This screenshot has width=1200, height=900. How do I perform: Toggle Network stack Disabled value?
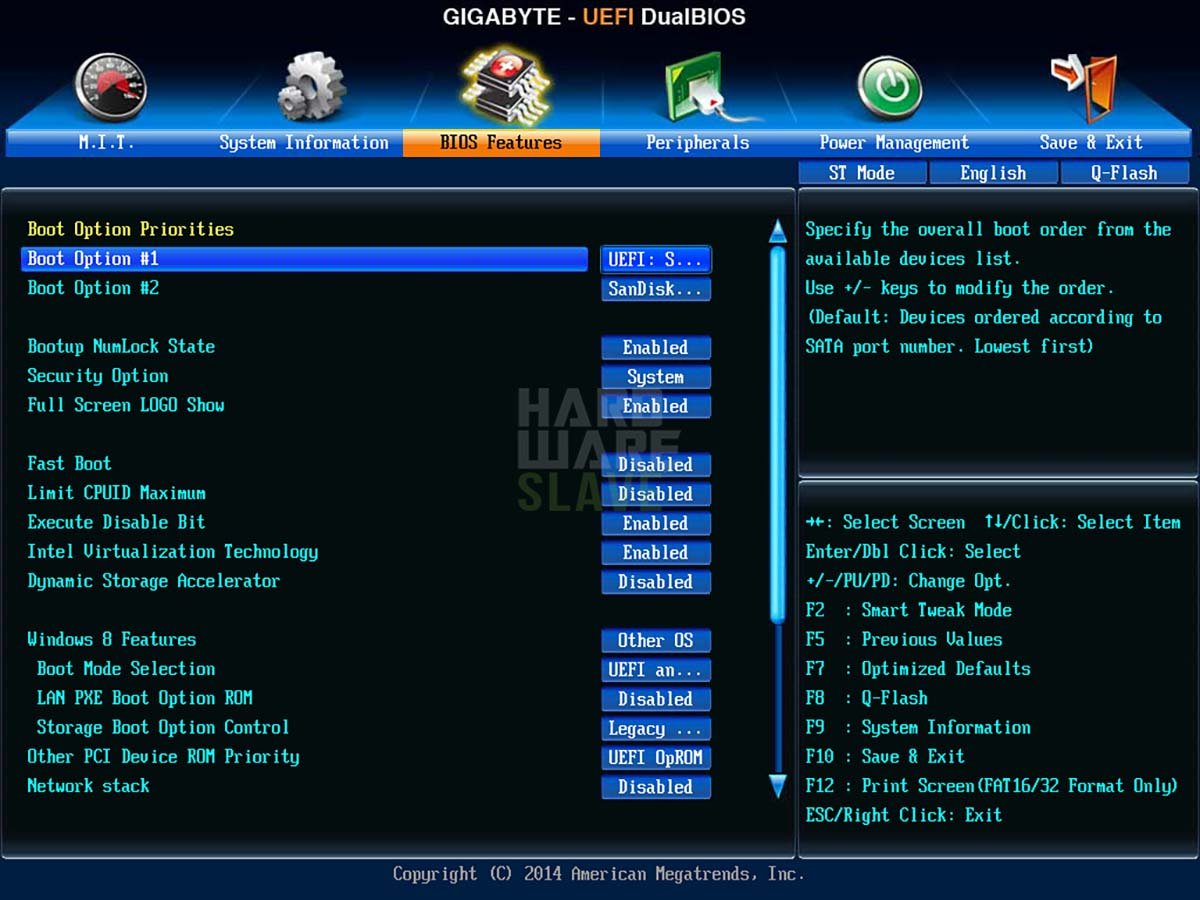(x=656, y=787)
